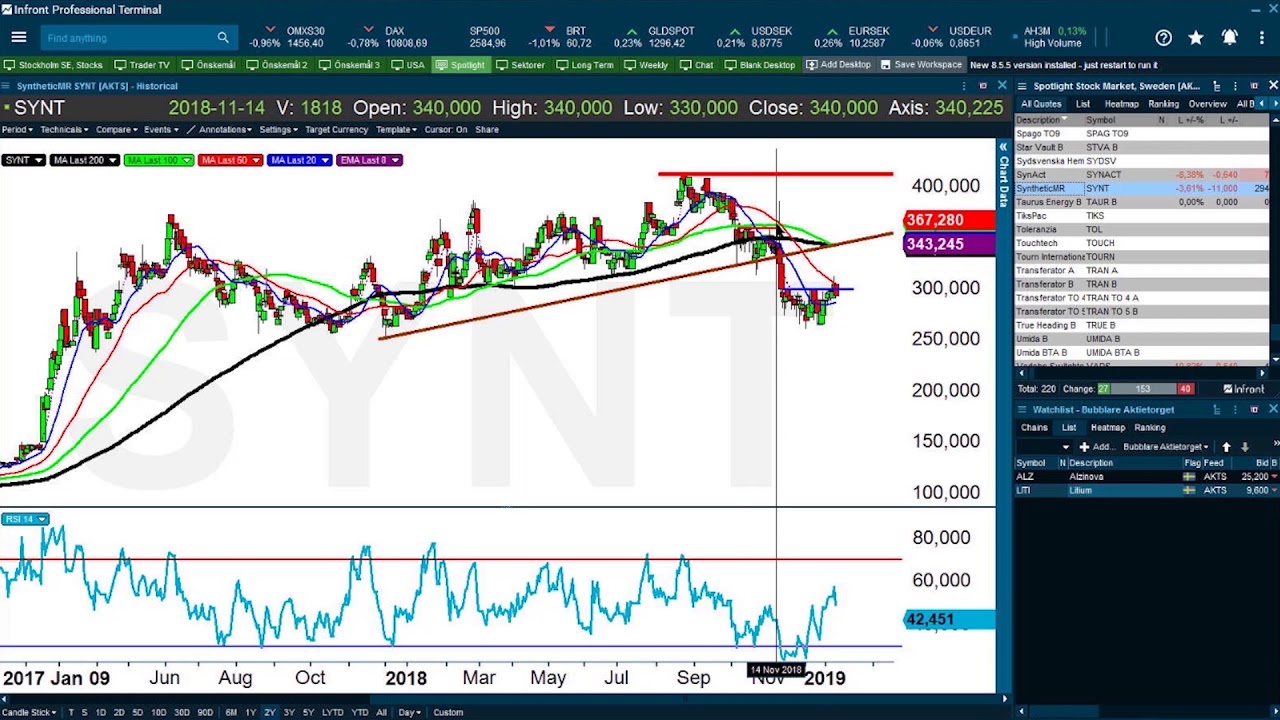Select All Quotes tab in Spotlight window

tap(1041, 104)
